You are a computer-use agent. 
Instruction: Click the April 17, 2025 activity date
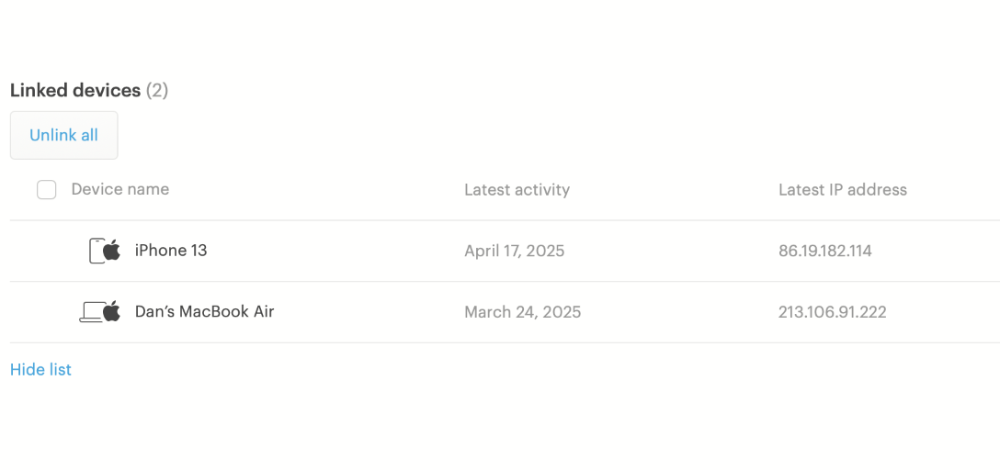(x=515, y=251)
